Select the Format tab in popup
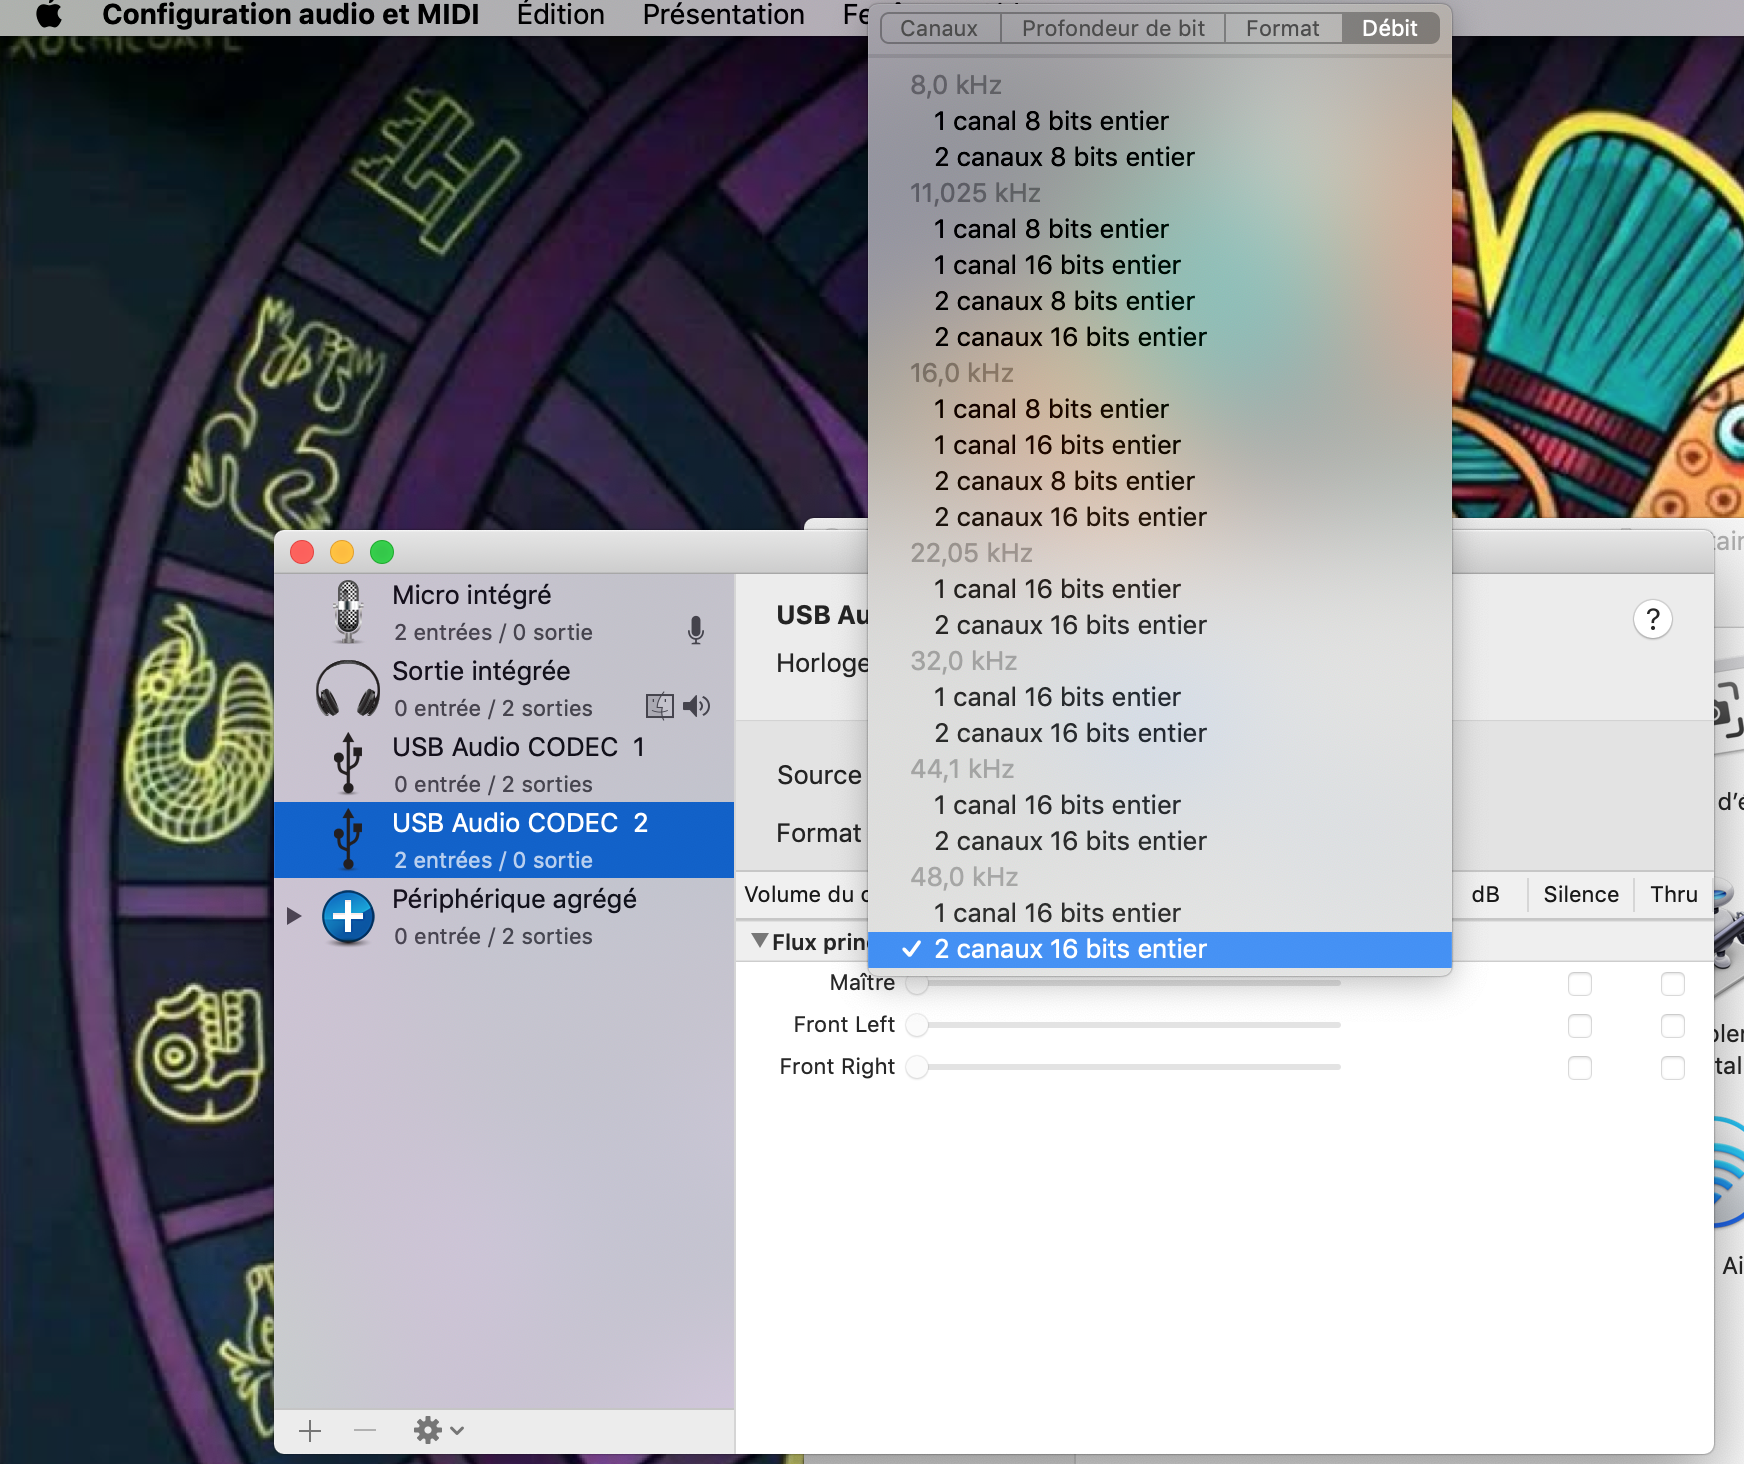The width and height of the screenshot is (1744, 1464). (1283, 28)
